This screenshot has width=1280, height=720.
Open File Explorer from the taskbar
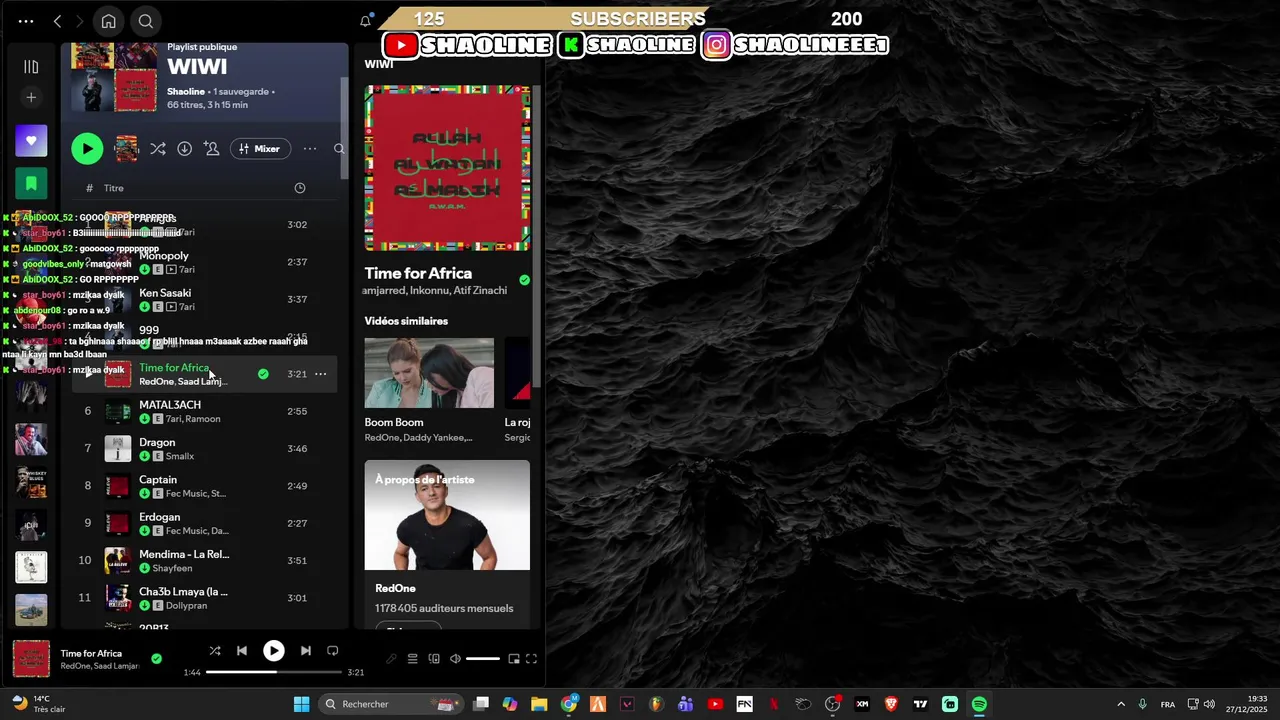(539, 704)
